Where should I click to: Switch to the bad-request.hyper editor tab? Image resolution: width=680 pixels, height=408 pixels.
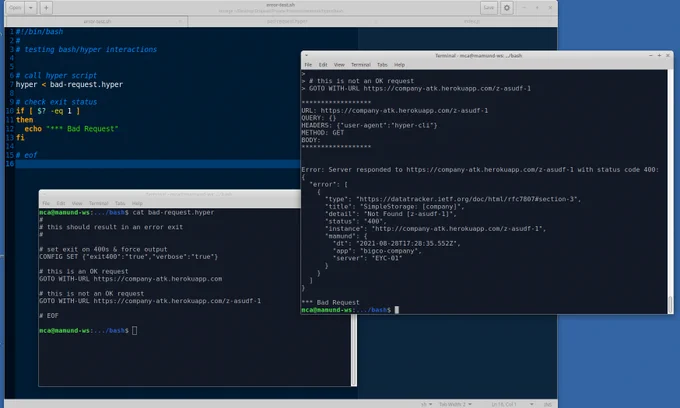click(287, 21)
